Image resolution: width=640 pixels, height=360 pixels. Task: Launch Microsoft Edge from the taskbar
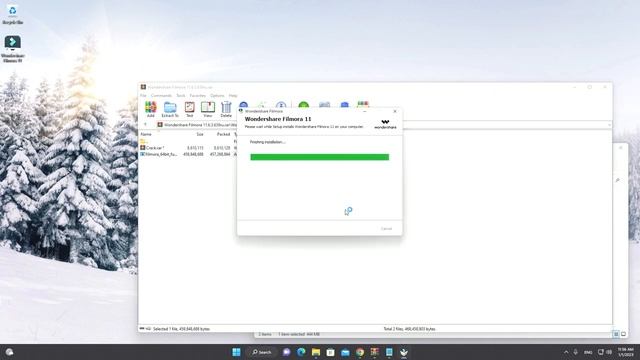pyautogui.click(x=301, y=352)
